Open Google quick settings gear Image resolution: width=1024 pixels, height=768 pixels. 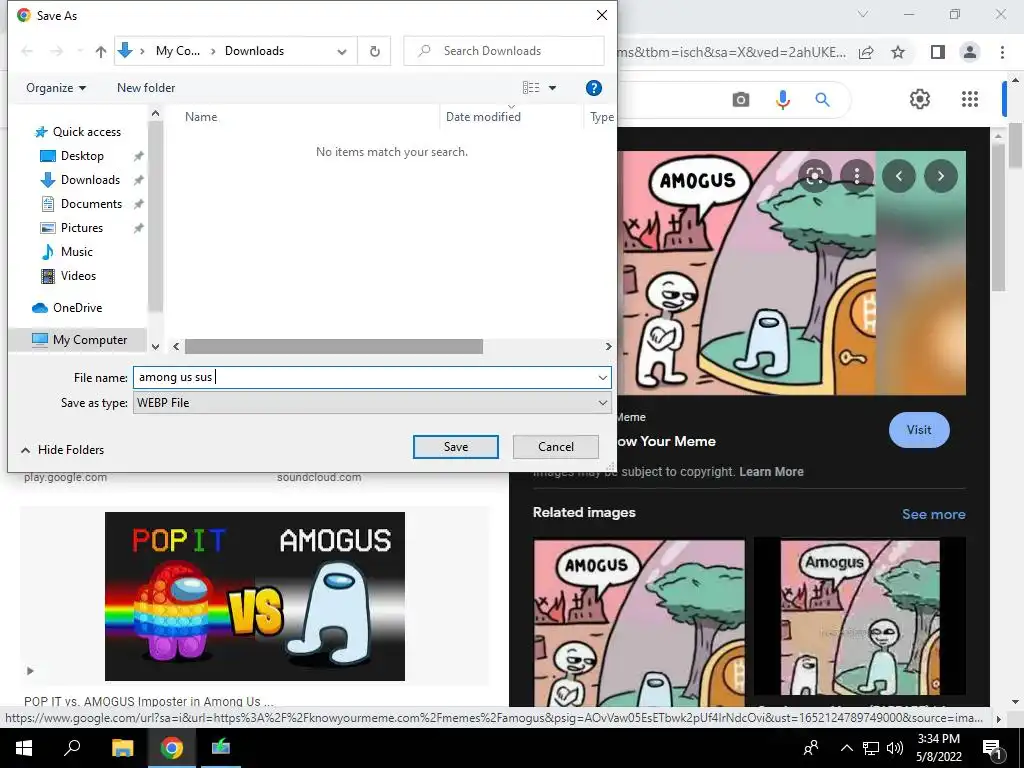tap(920, 99)
